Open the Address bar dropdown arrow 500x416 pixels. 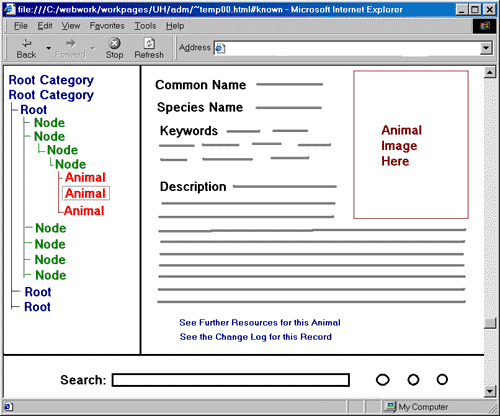coord(486,48)
